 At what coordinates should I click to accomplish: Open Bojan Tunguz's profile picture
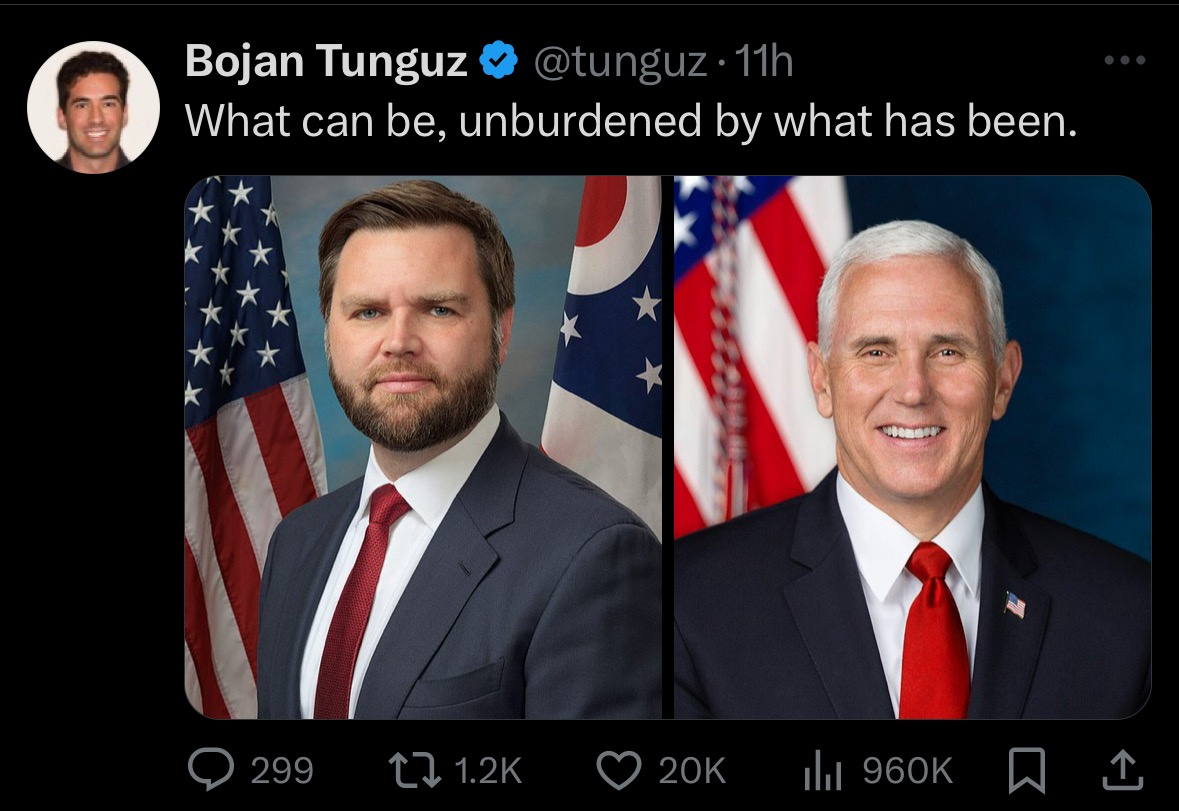click(x=93, y=107)
